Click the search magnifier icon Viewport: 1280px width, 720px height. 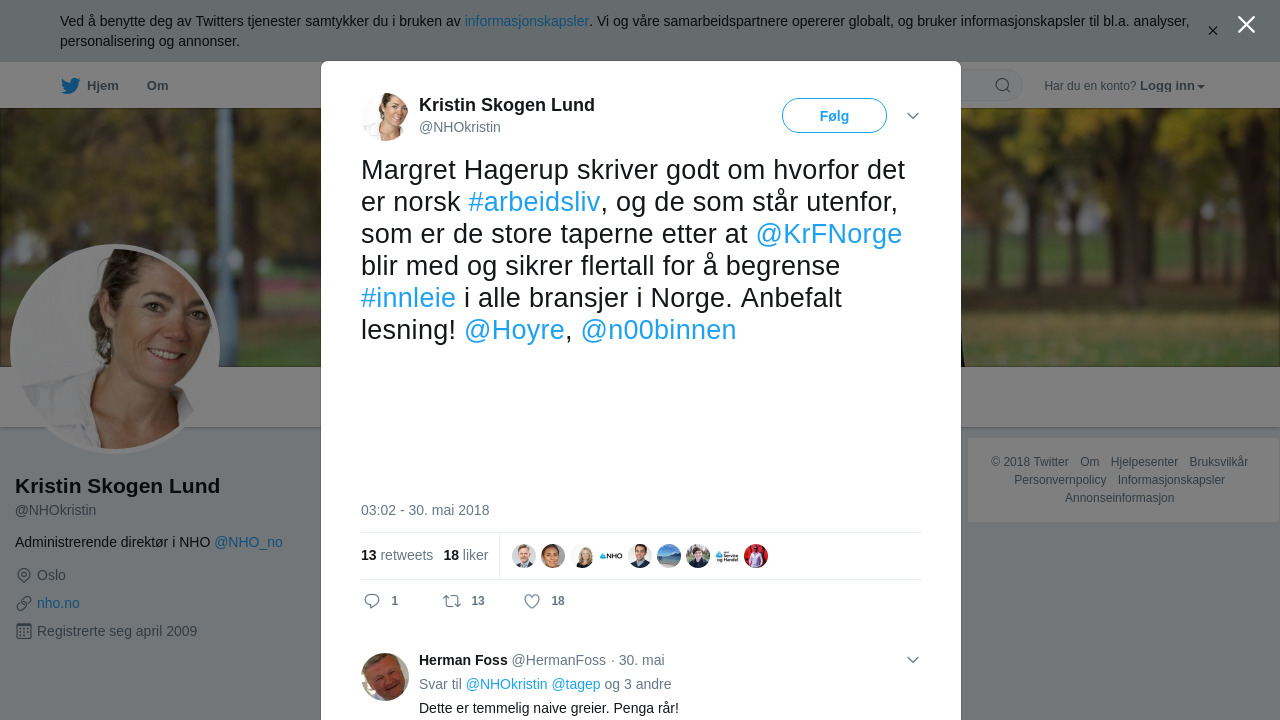[x=1002, y=85]
